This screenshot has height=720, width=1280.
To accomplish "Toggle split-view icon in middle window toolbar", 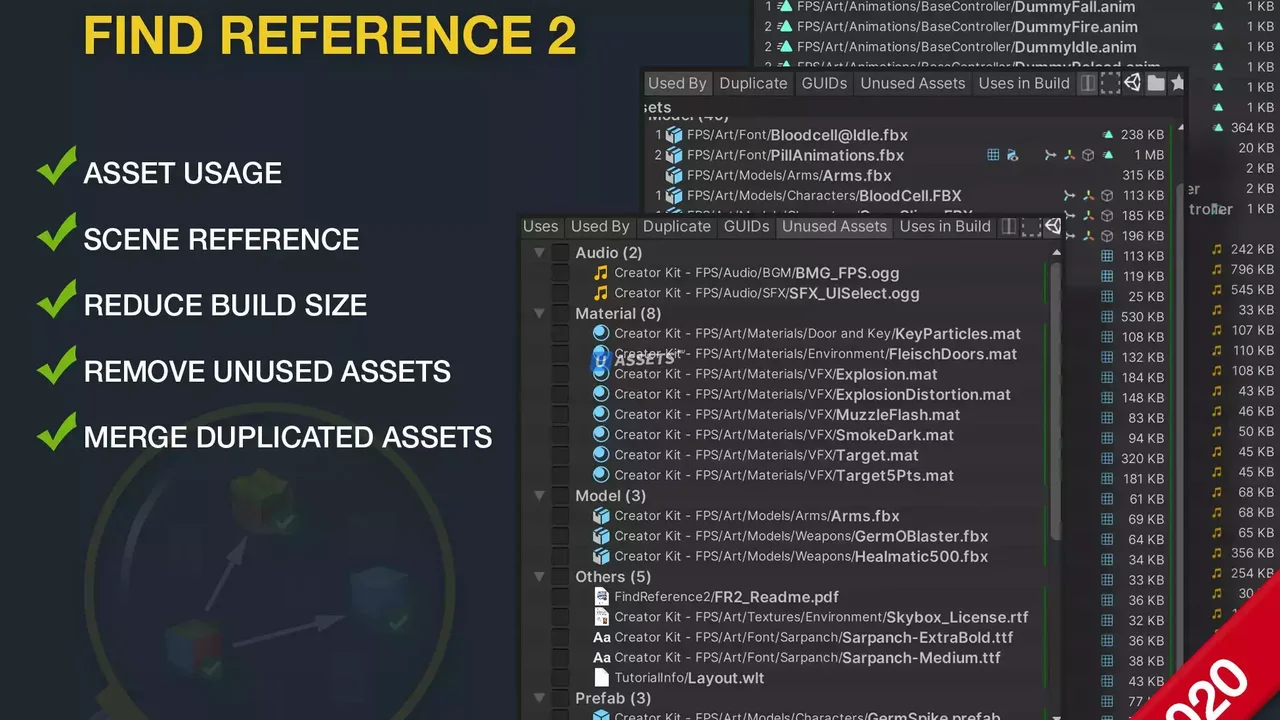I will 1087,83.
